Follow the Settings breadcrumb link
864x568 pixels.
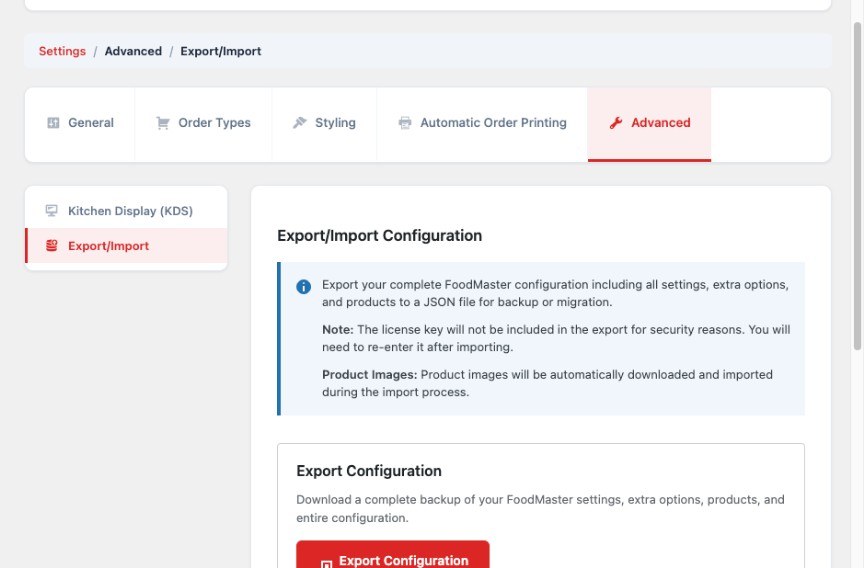coord(62,51)
